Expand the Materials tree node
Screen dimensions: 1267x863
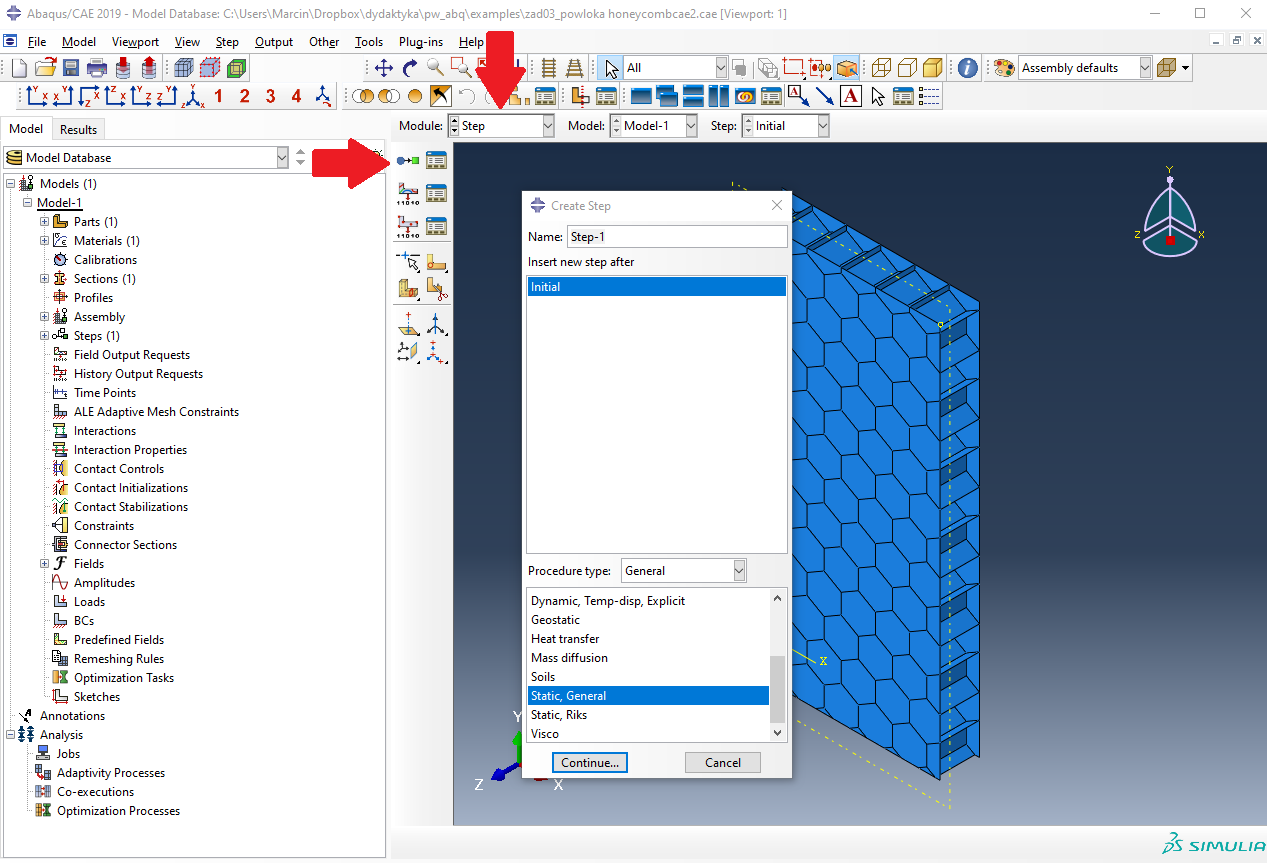[45, 241]
